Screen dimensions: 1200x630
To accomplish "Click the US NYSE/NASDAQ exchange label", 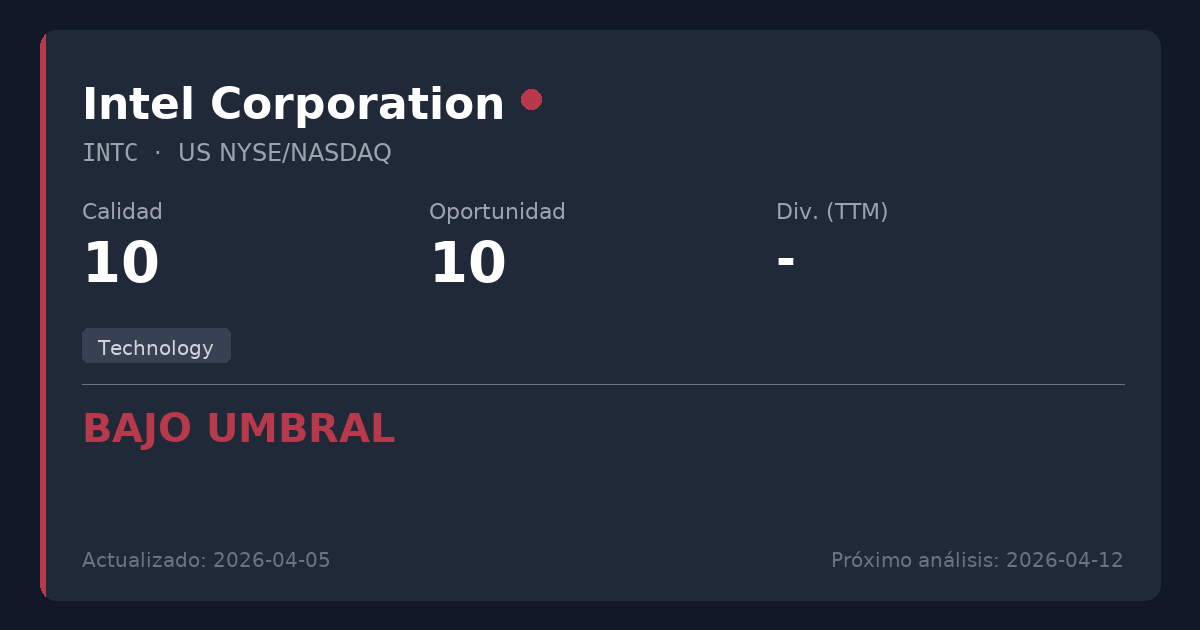I will [x=284, y=153].
